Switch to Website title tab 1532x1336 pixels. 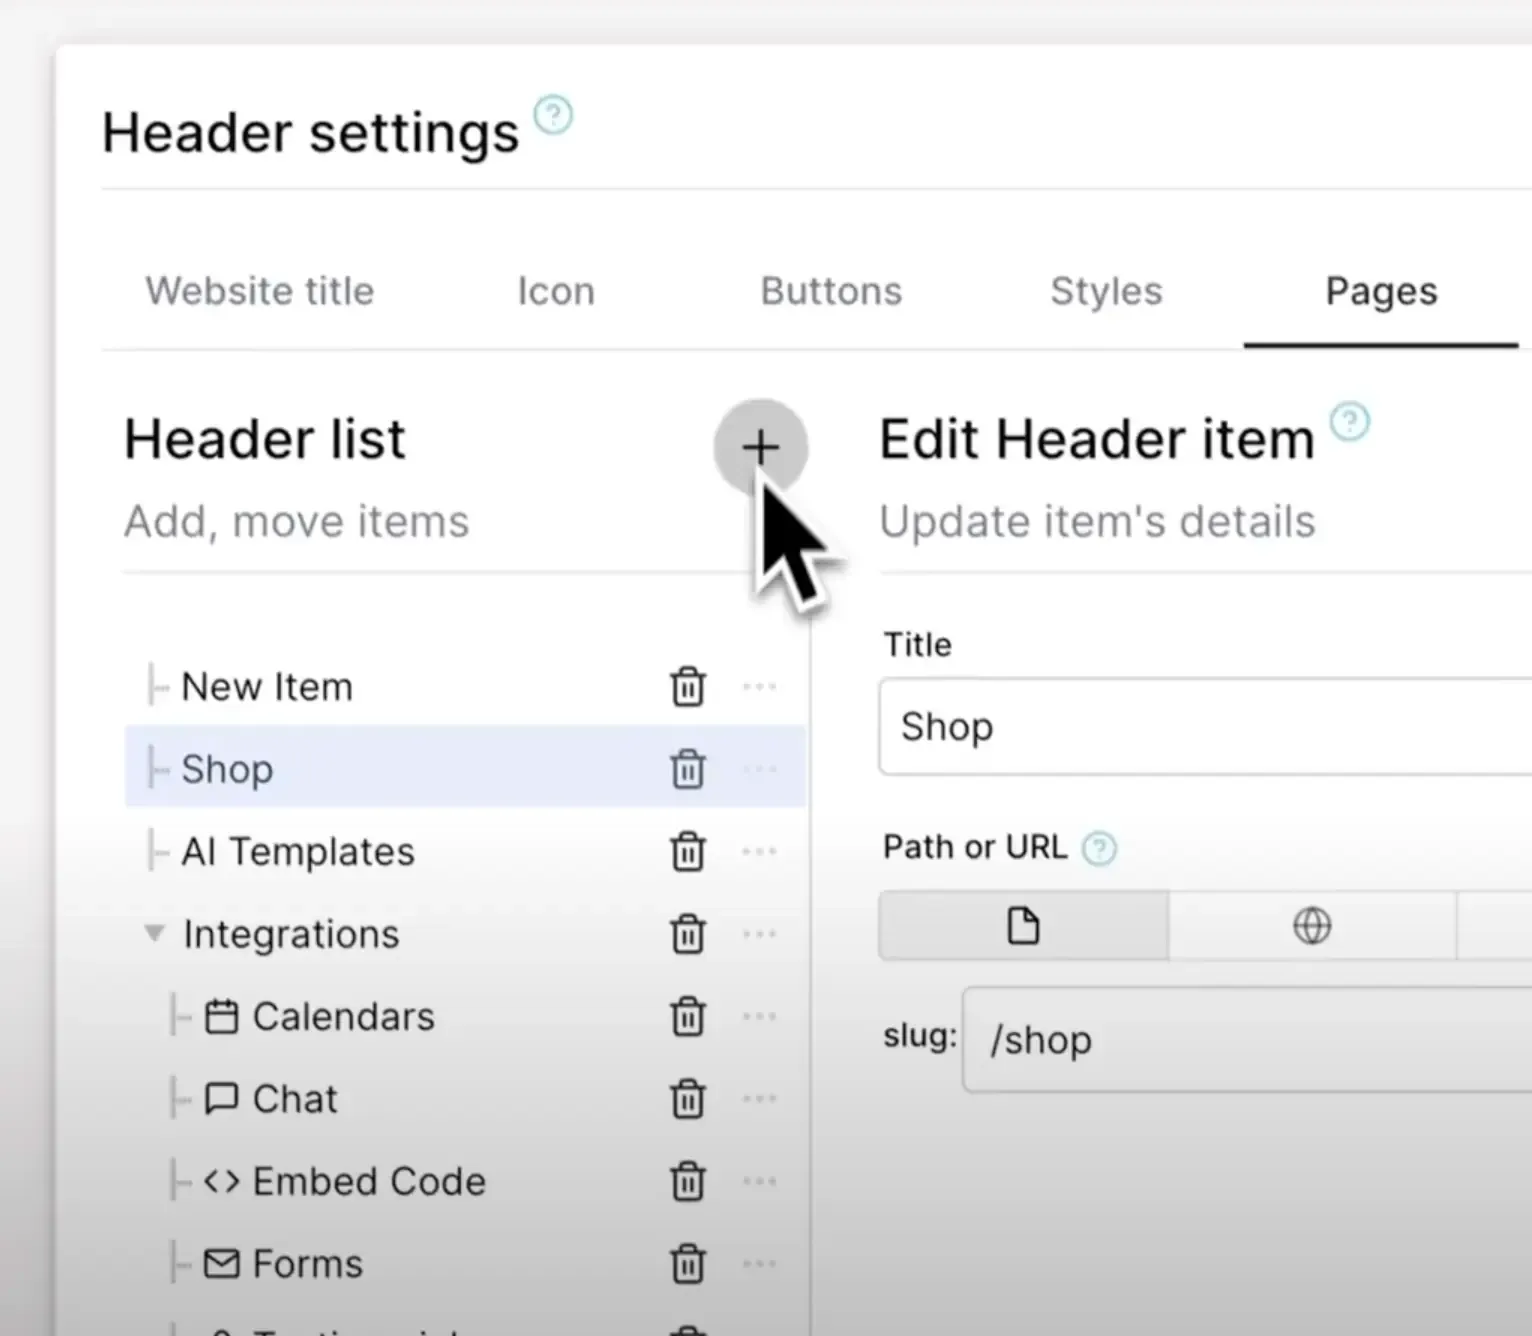(260, 291)
